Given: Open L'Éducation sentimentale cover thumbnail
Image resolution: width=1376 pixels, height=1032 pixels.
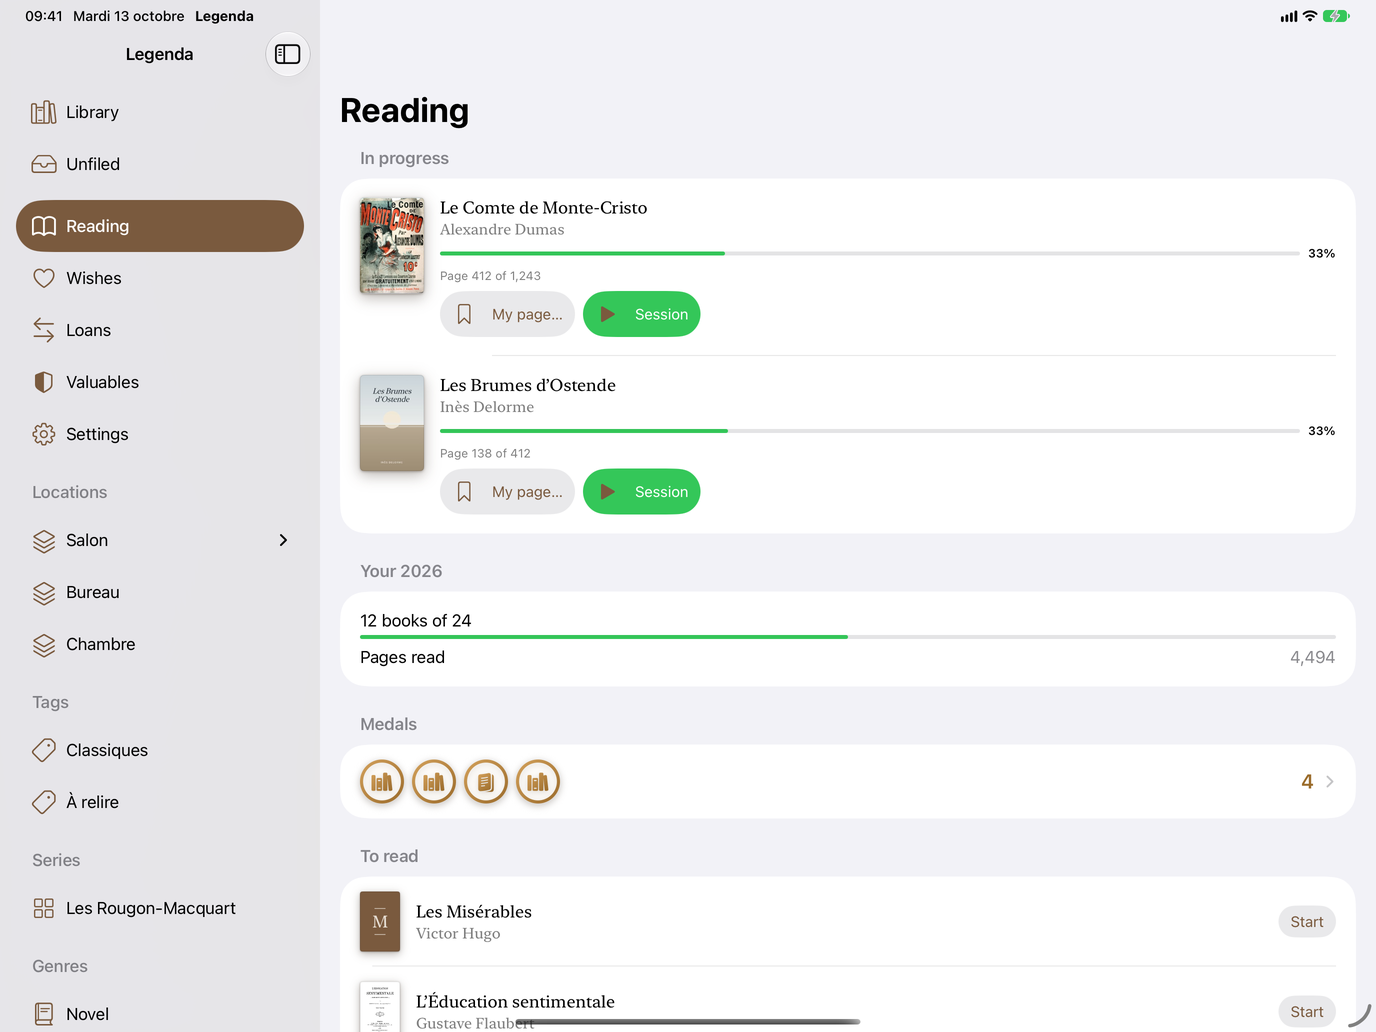Looking at the screenshot, I should (380, 1006).
